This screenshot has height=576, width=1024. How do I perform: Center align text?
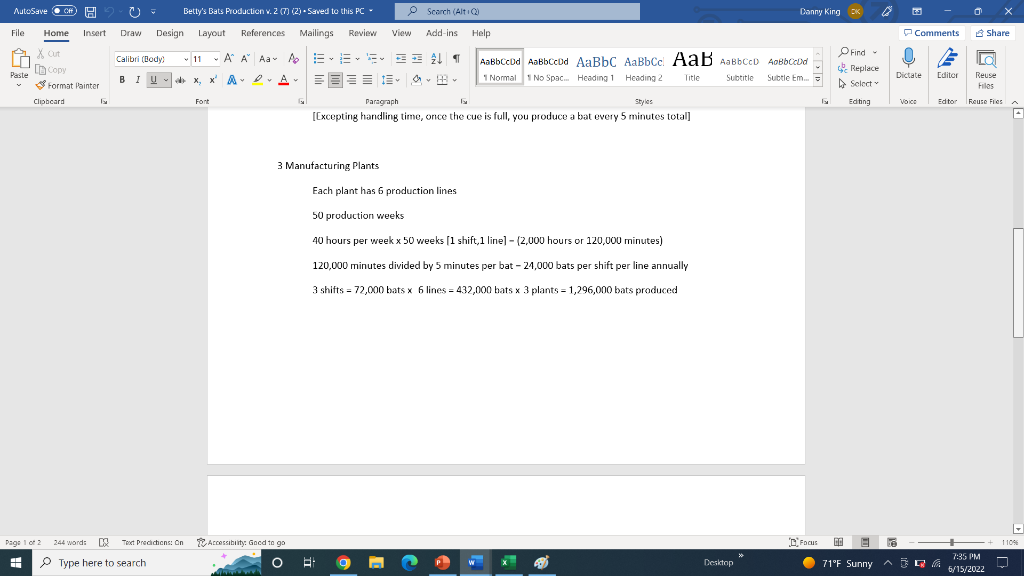(x=335, y=80)
